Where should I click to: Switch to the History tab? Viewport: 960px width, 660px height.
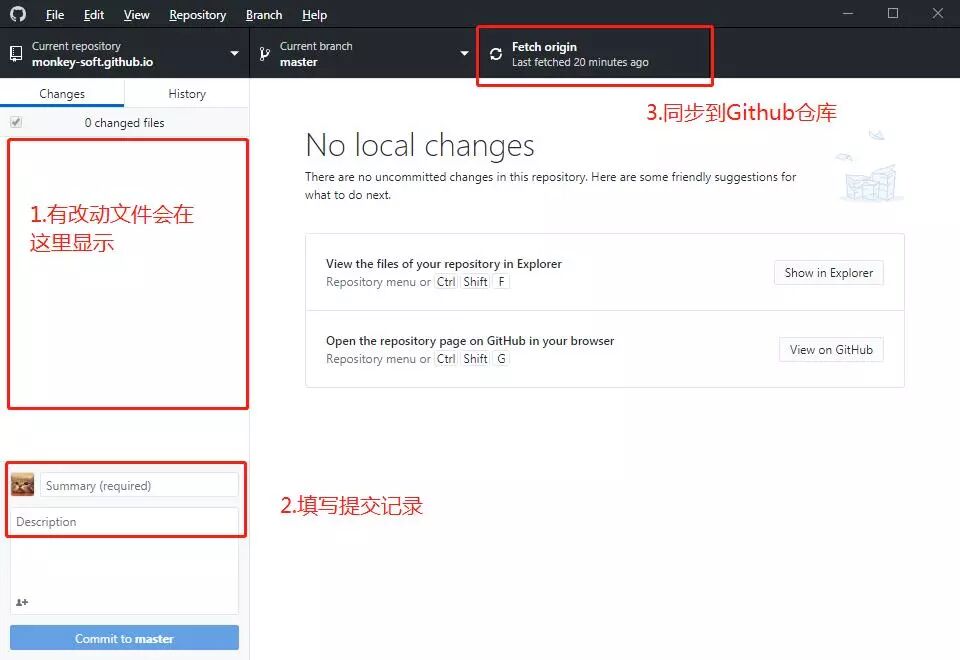(187, 94)
